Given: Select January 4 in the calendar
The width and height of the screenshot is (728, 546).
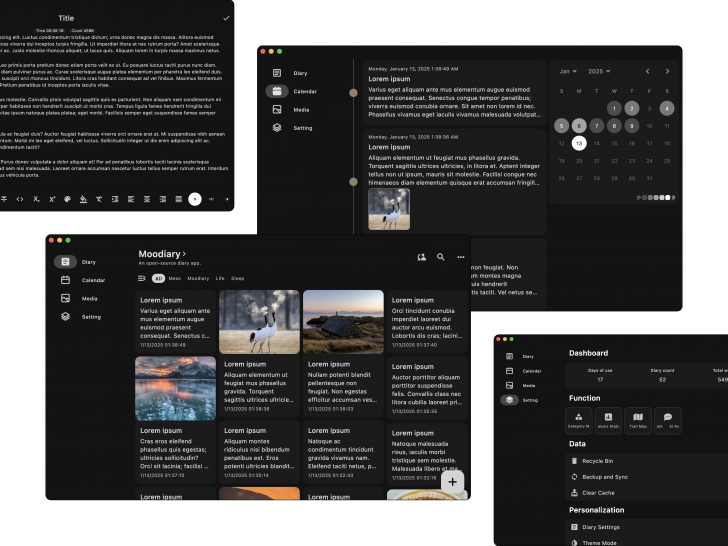Looking at the screenshot, I should 667,109.
